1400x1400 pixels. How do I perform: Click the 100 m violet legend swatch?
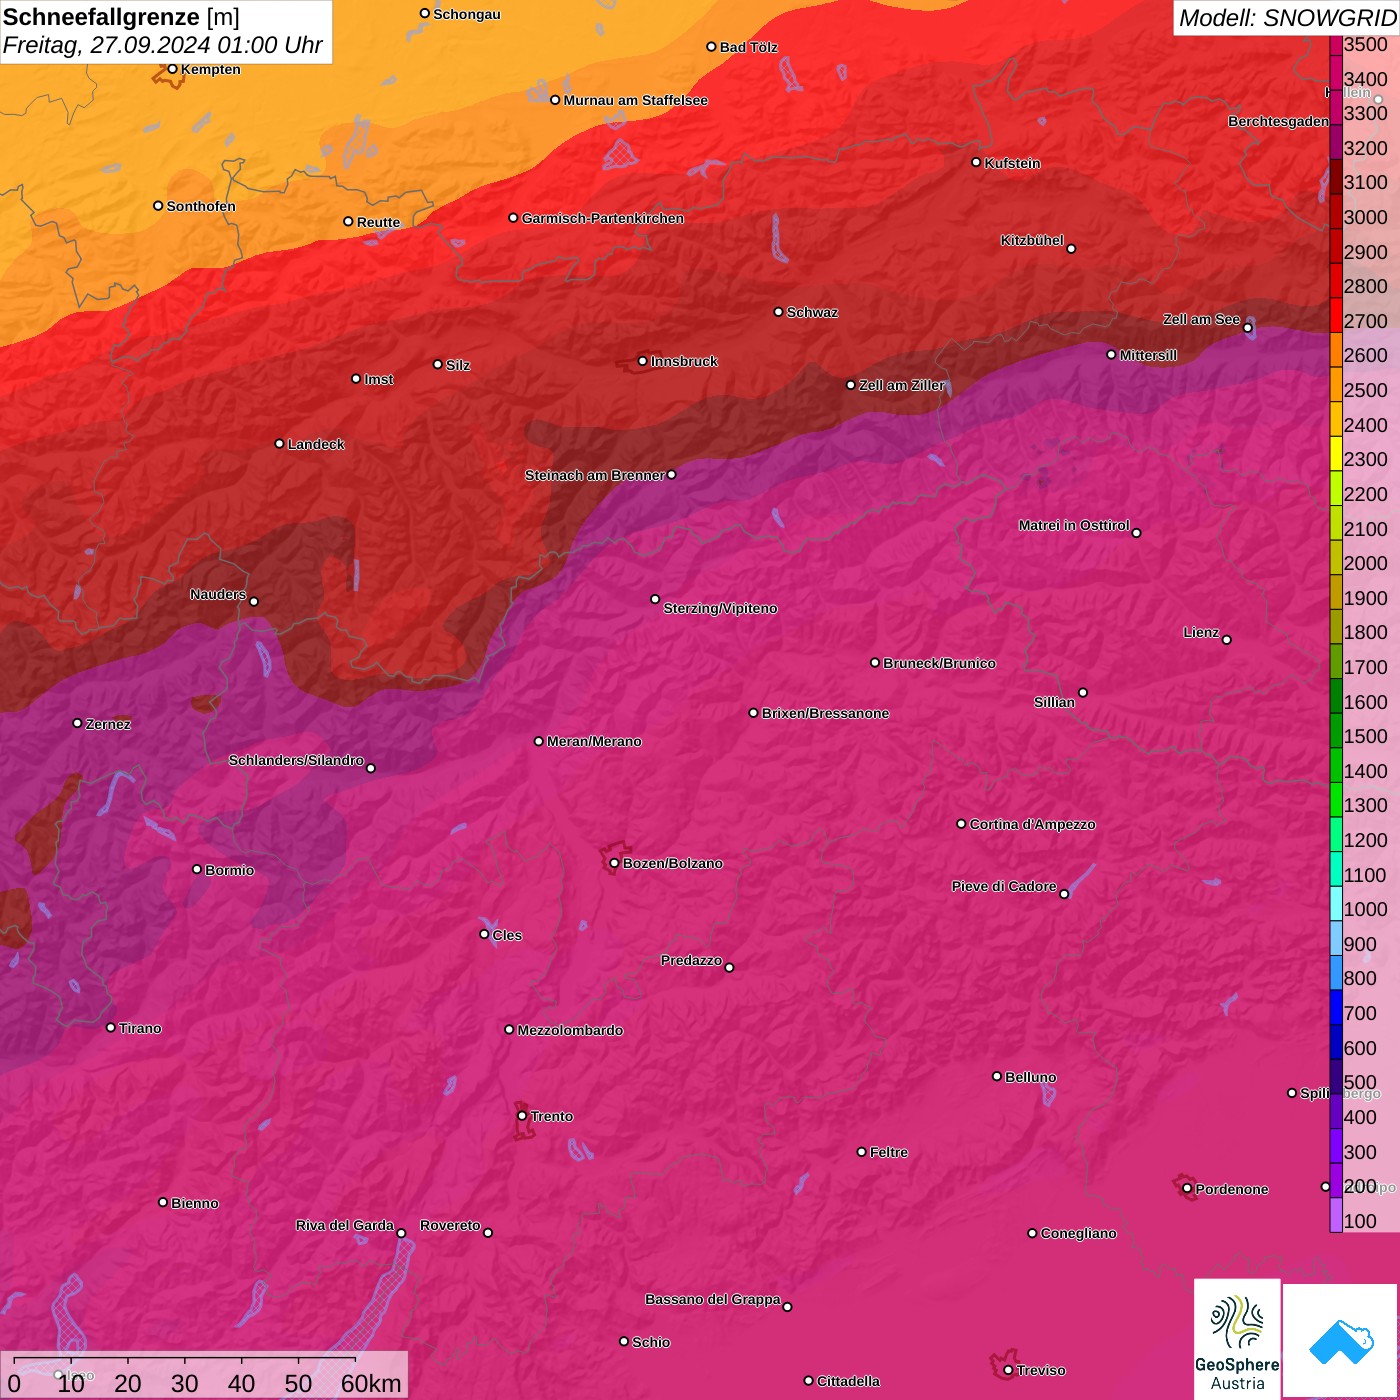coord(1336,1215)
